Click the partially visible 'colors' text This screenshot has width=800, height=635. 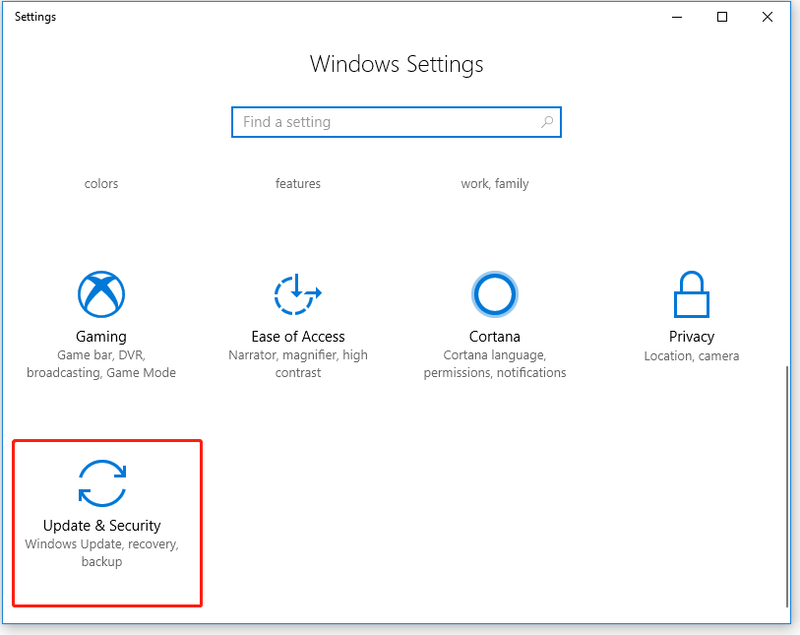click(x=101, y=184)
